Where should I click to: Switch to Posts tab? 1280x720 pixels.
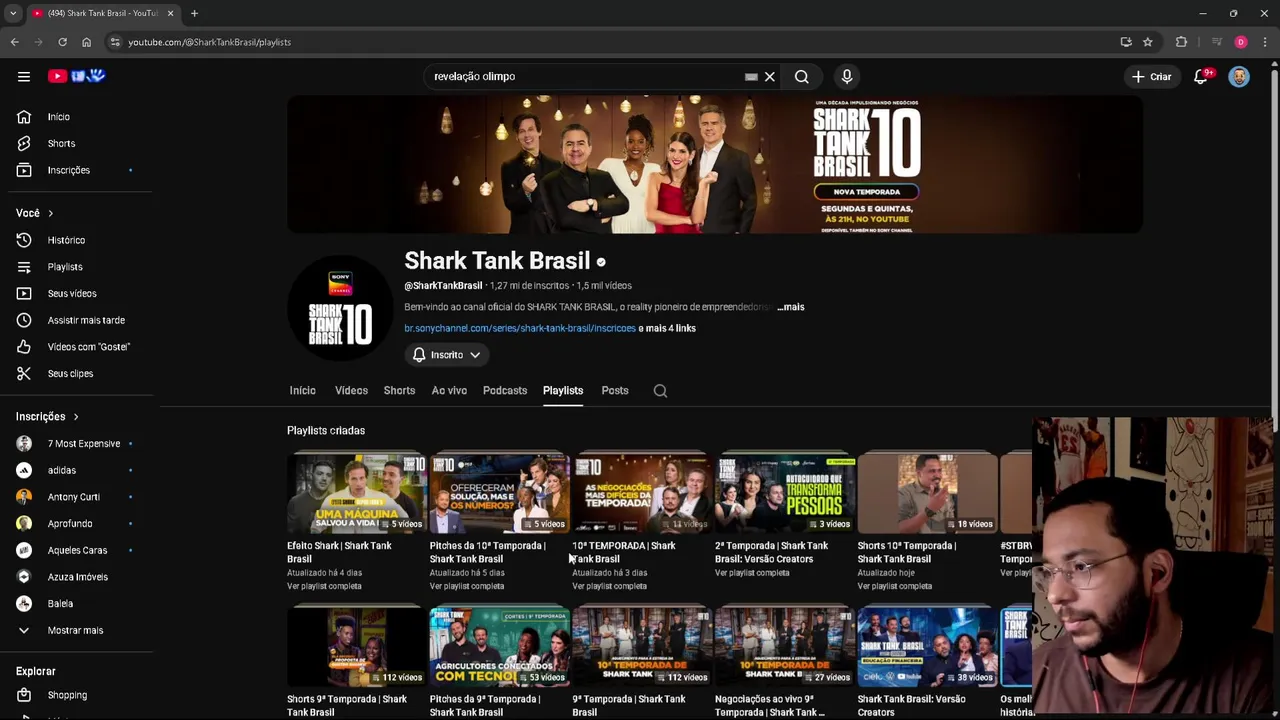pyautogui.click(x=615, y=391)
